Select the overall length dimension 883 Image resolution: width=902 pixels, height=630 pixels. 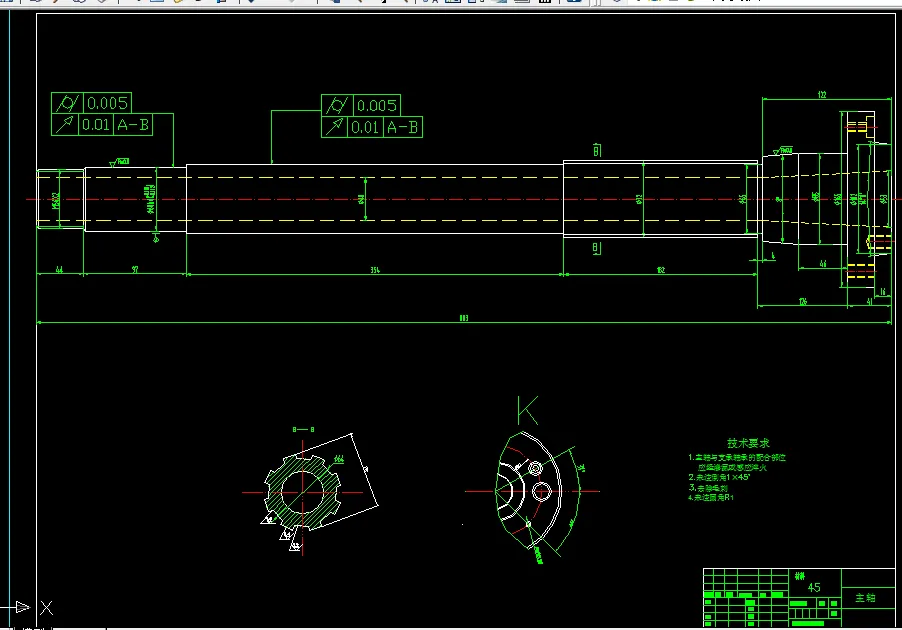(x=464, y=318)
